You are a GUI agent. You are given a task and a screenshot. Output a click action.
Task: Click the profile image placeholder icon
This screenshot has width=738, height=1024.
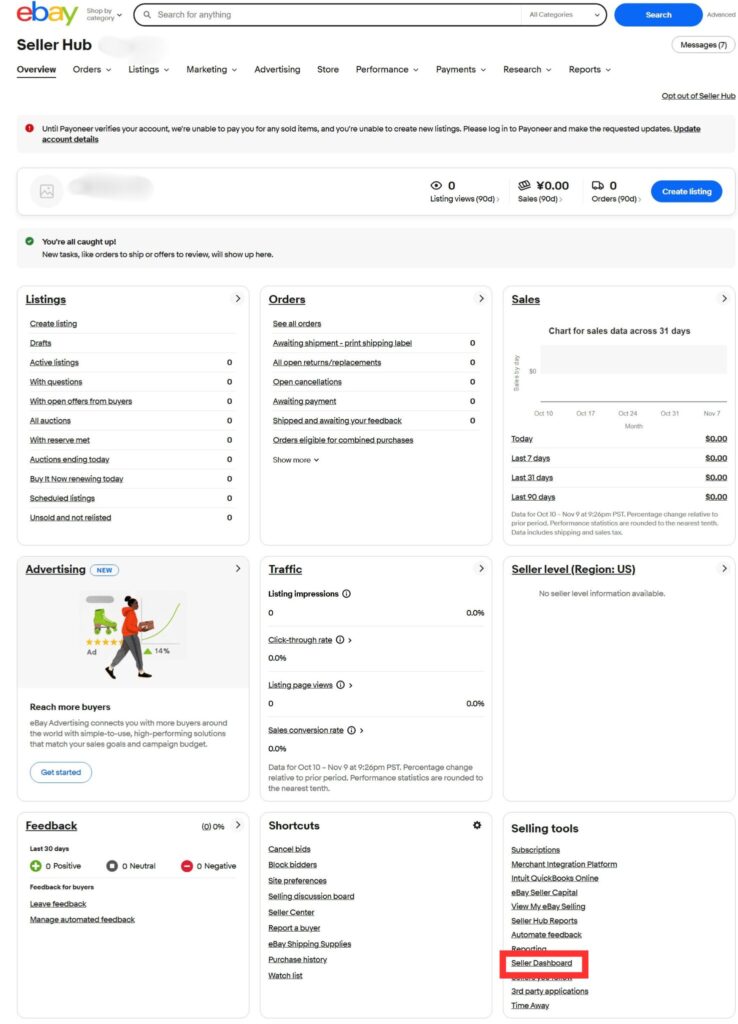tap(46, 190)
